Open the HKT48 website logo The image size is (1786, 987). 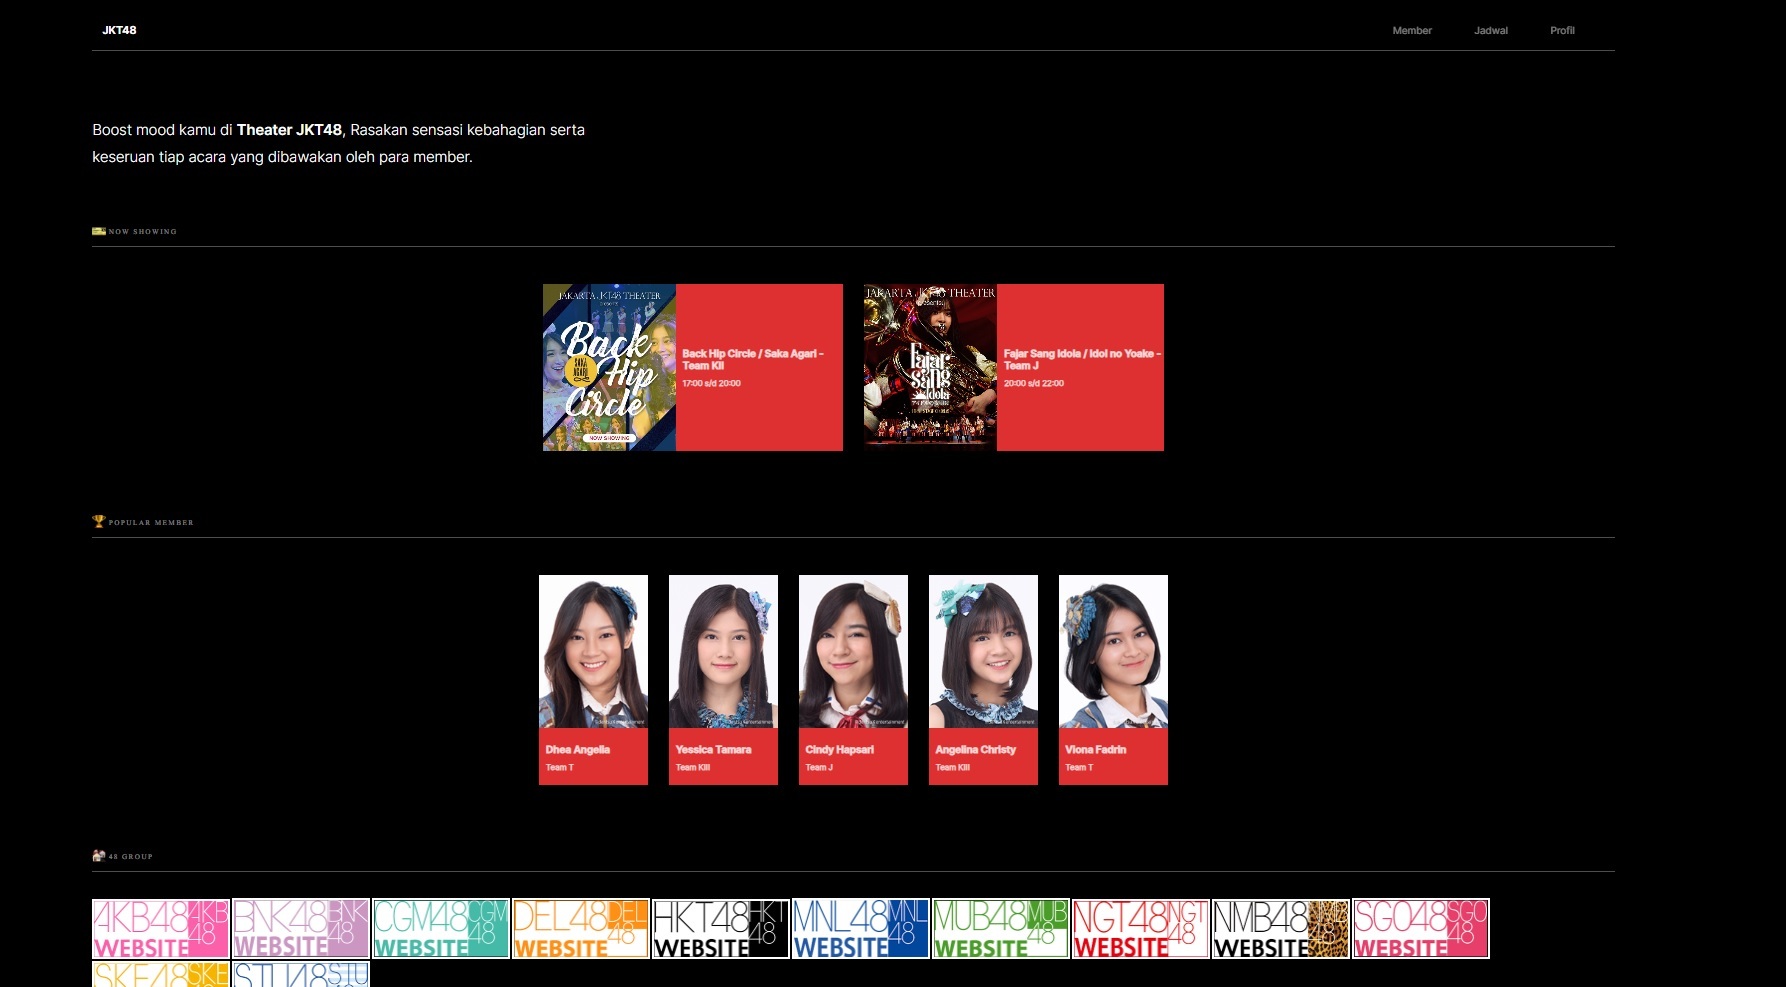(721, 929)
